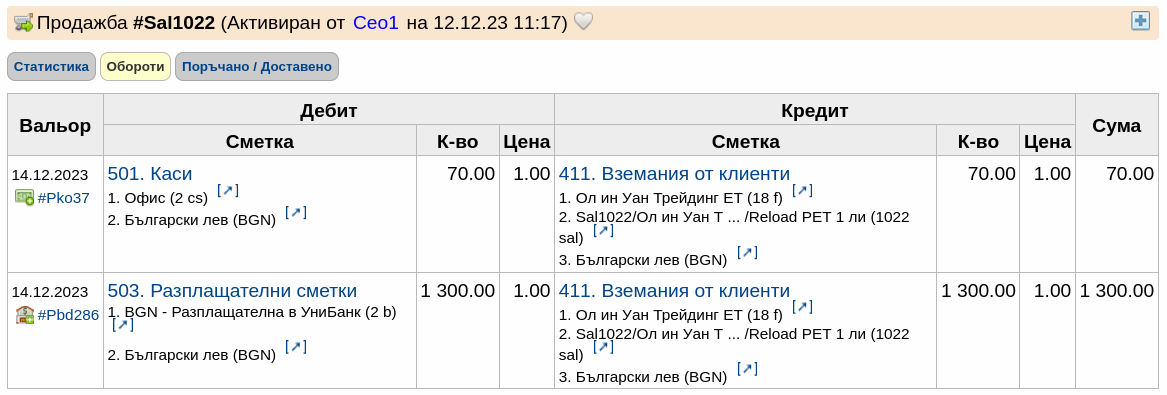Click arrow icon under Разплащателна в УниБанк
This screenshot has height=395, width=1167.
click(123, 325)
